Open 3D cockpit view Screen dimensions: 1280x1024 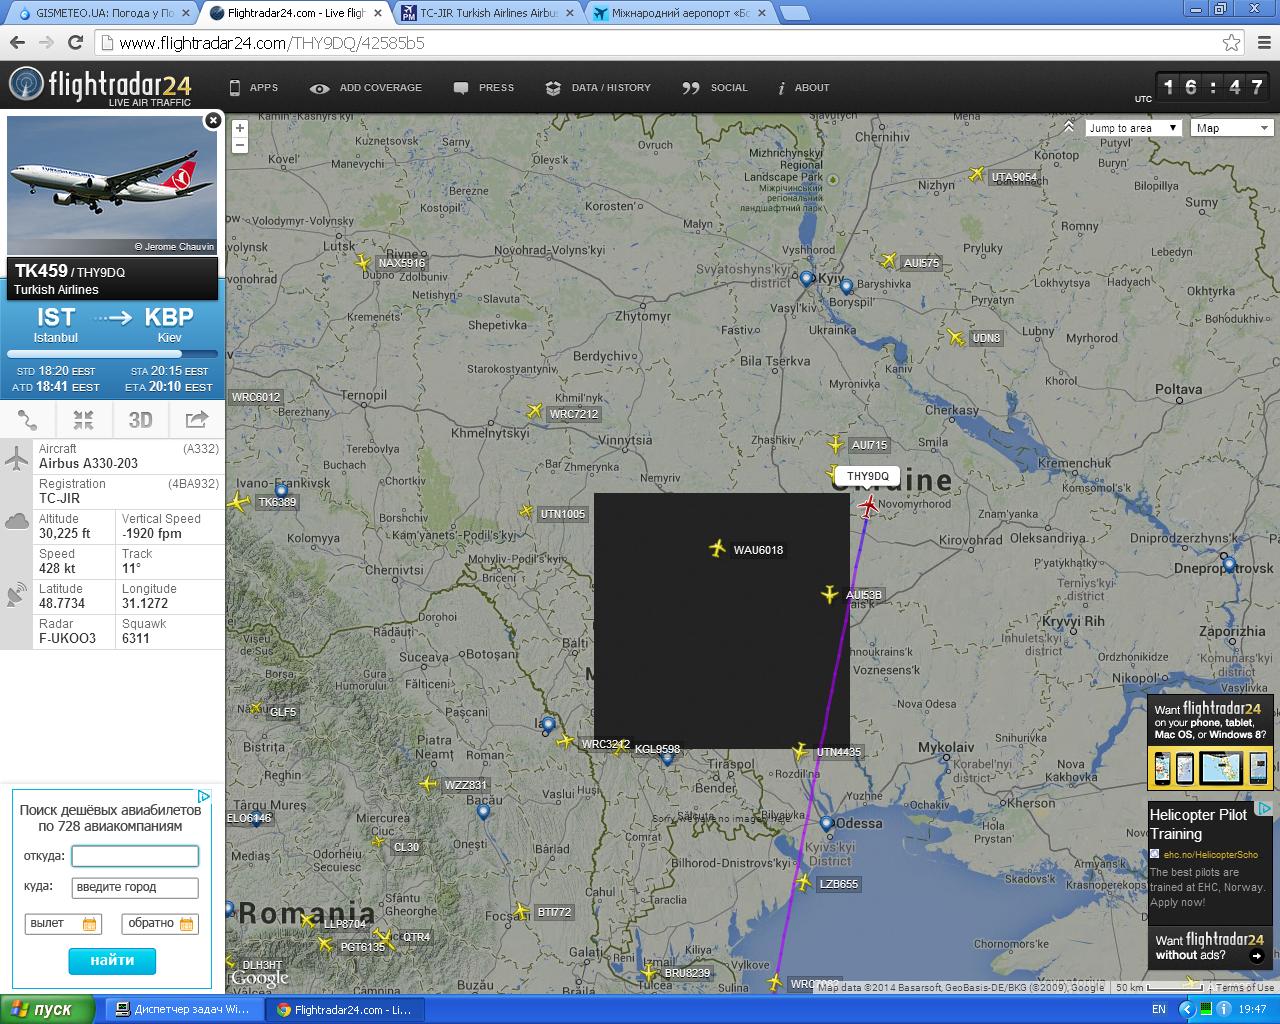point(140,420)
